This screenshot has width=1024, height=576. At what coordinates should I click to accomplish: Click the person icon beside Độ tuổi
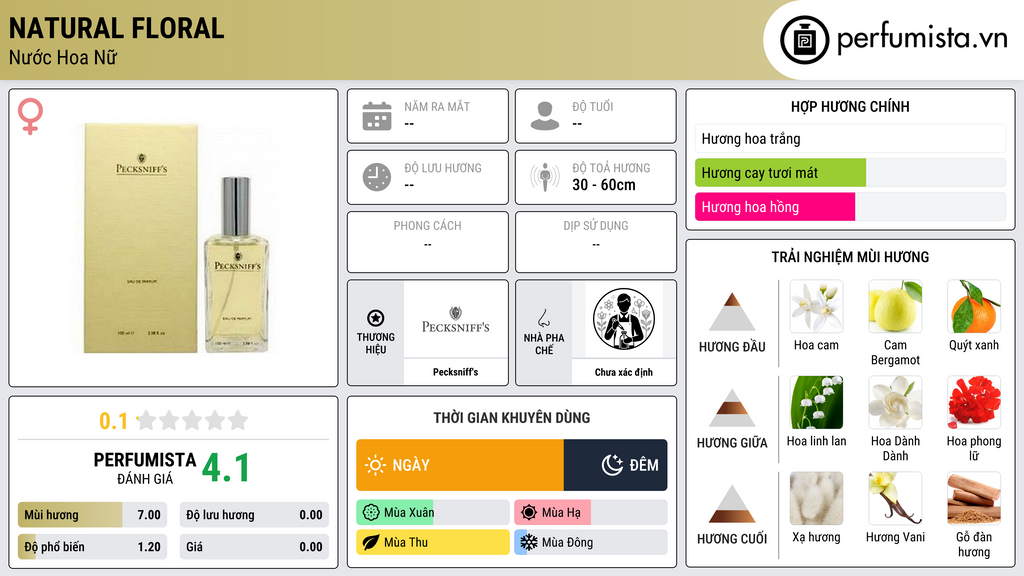click(x=545, y=116)
